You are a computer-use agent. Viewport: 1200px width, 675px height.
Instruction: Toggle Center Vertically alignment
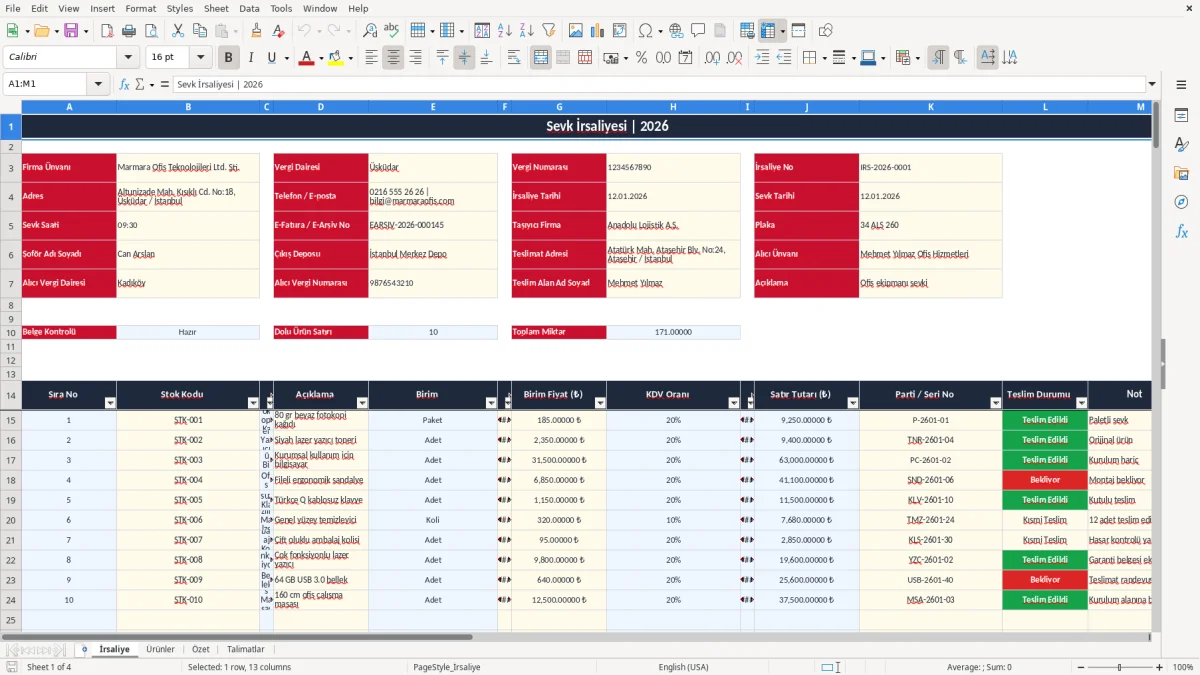coord(464,58)
